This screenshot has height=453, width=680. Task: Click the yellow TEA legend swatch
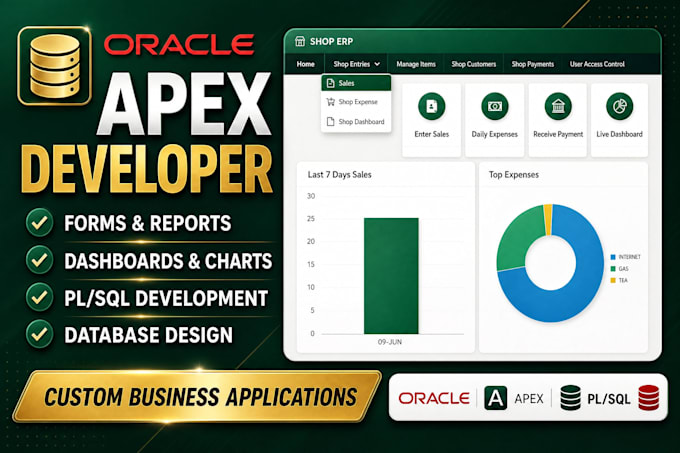[x=613, y=280]
